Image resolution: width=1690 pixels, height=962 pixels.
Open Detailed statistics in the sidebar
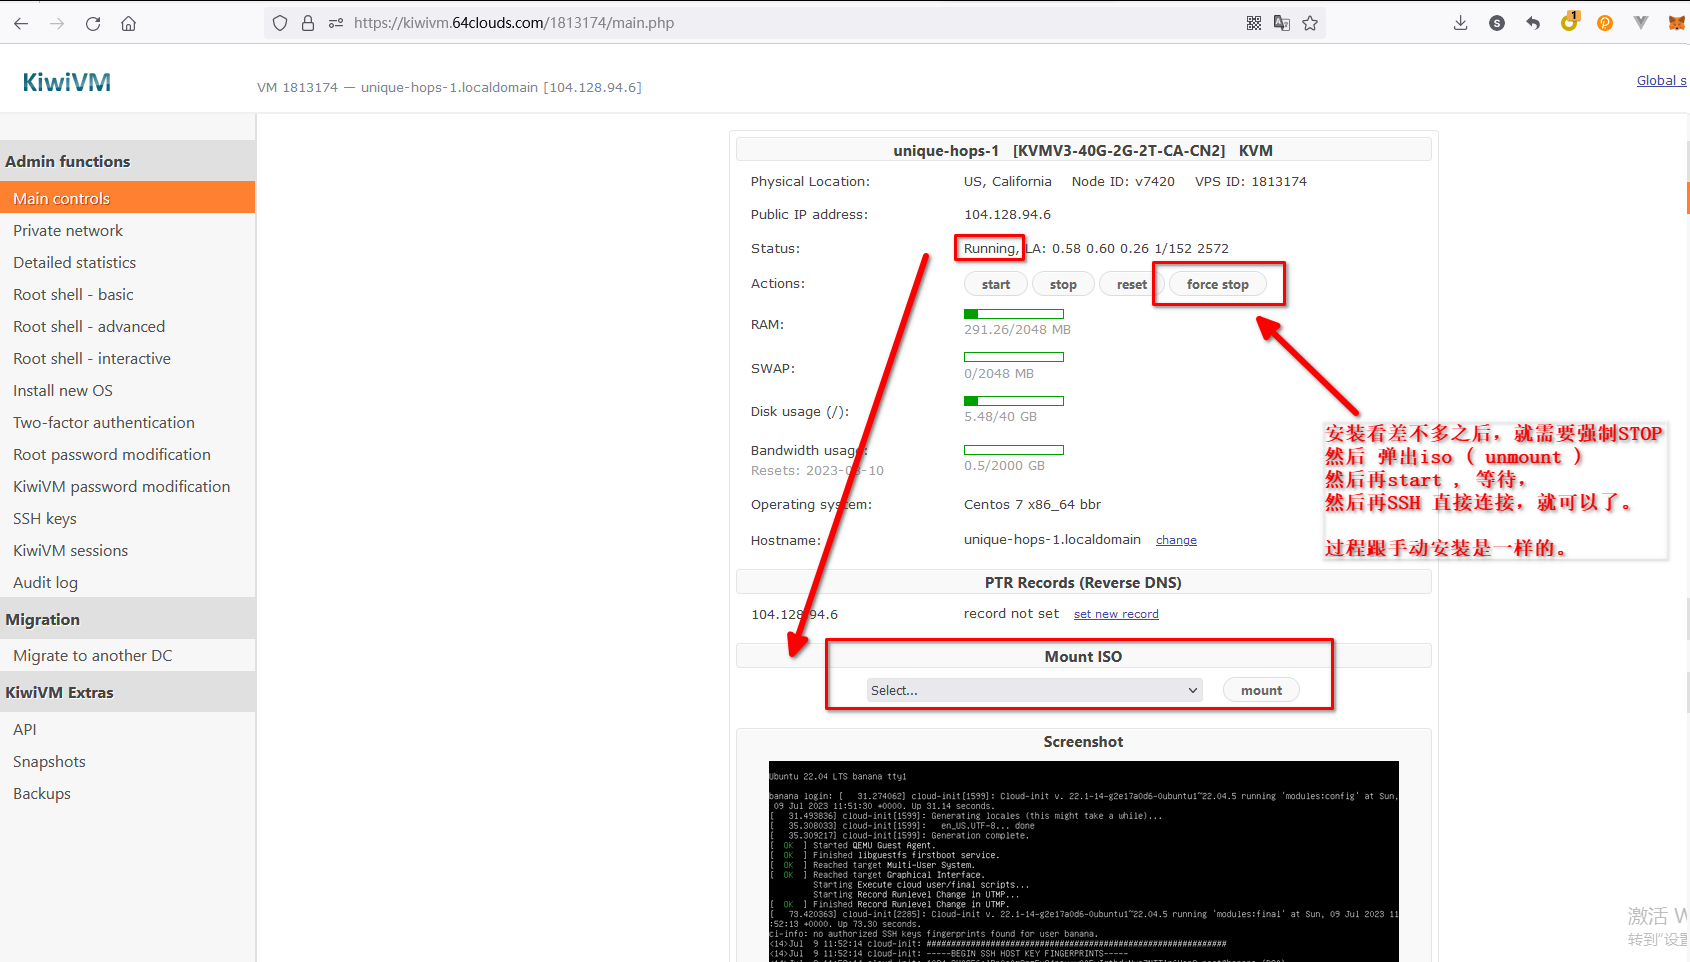coord(75,262)
